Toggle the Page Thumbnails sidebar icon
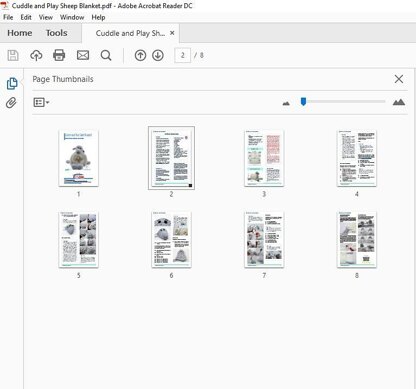 point(12,83)
